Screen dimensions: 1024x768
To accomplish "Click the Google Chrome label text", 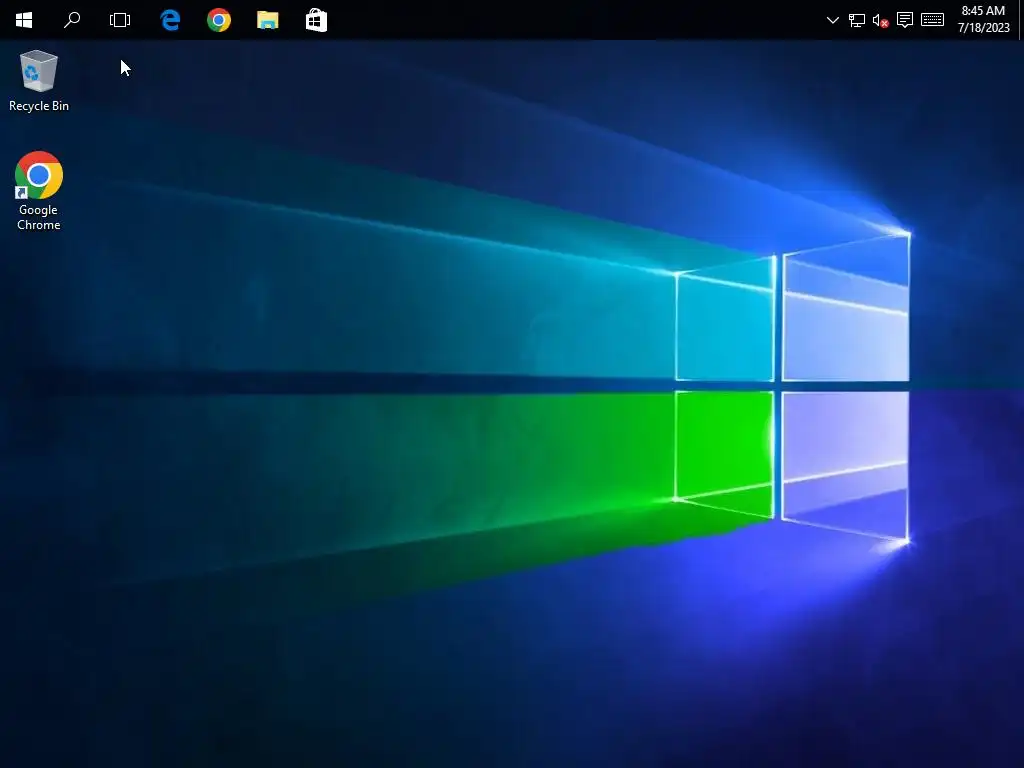I will [x=39, y=217].
